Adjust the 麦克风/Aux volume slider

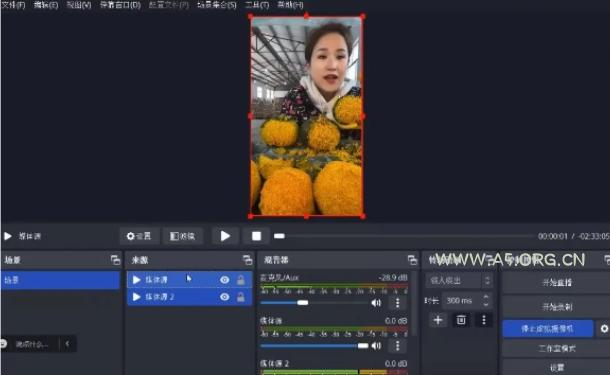click(x=314, y=303)
